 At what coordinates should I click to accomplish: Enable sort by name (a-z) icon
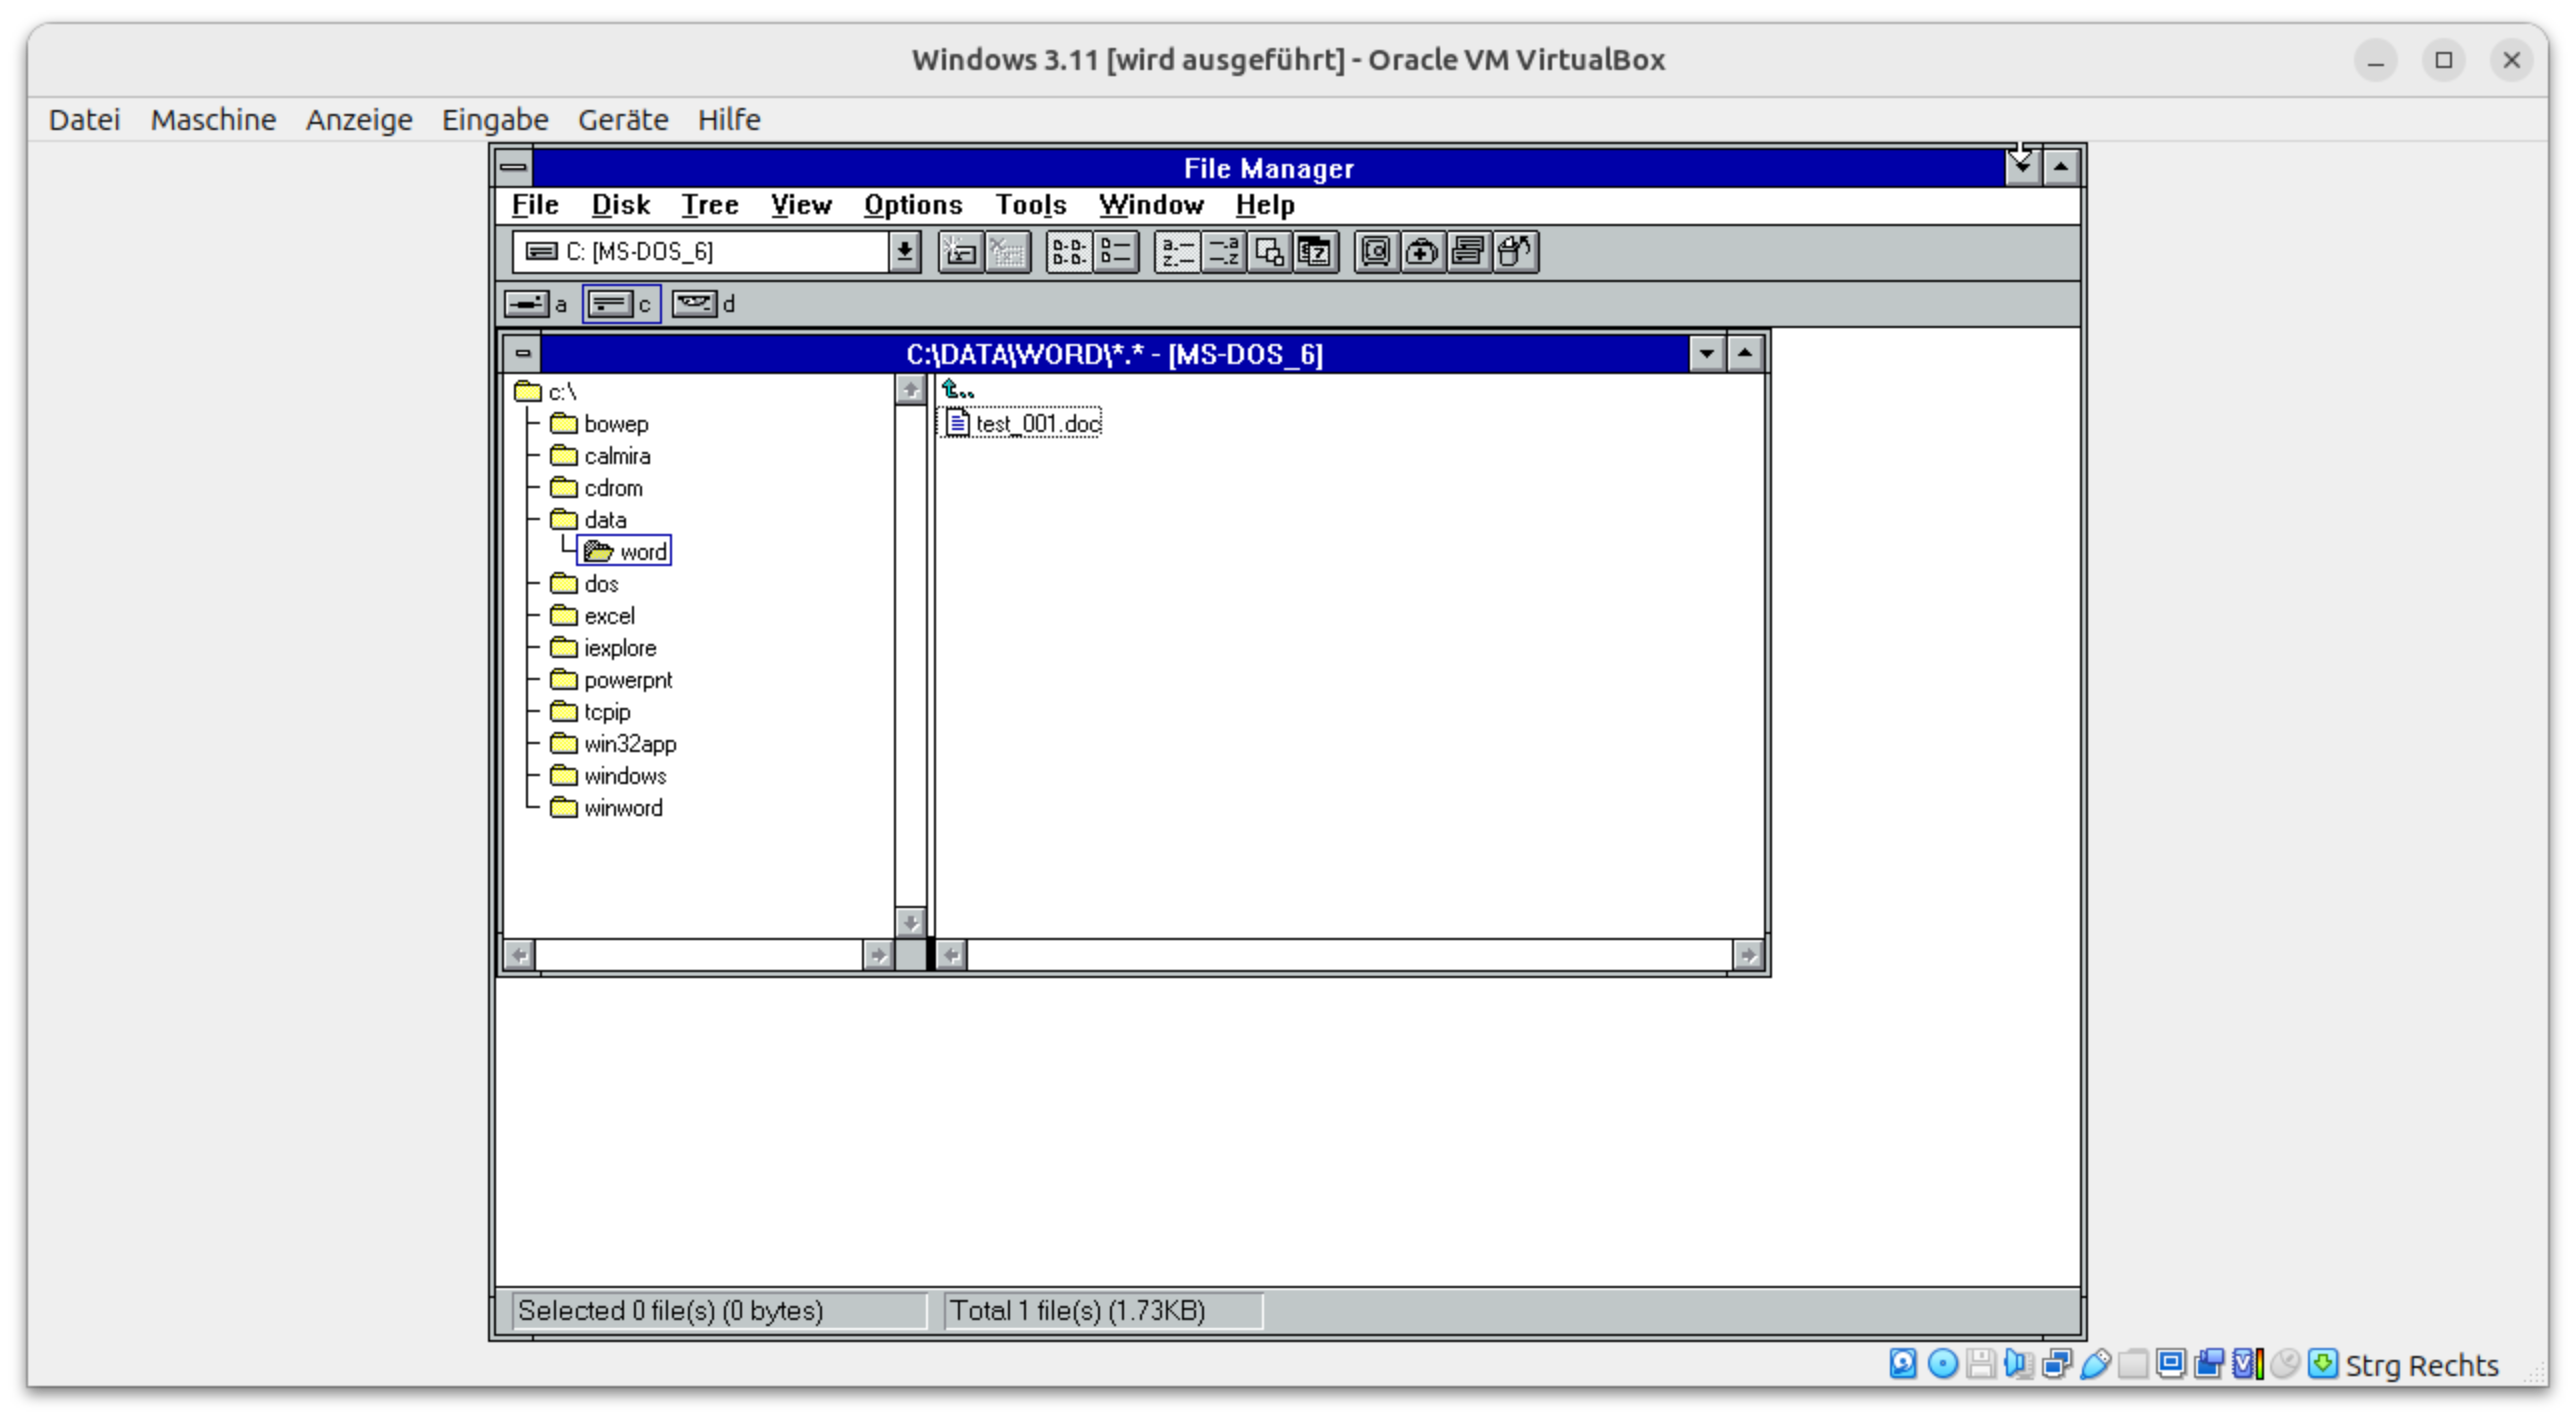pos(1177,252)
